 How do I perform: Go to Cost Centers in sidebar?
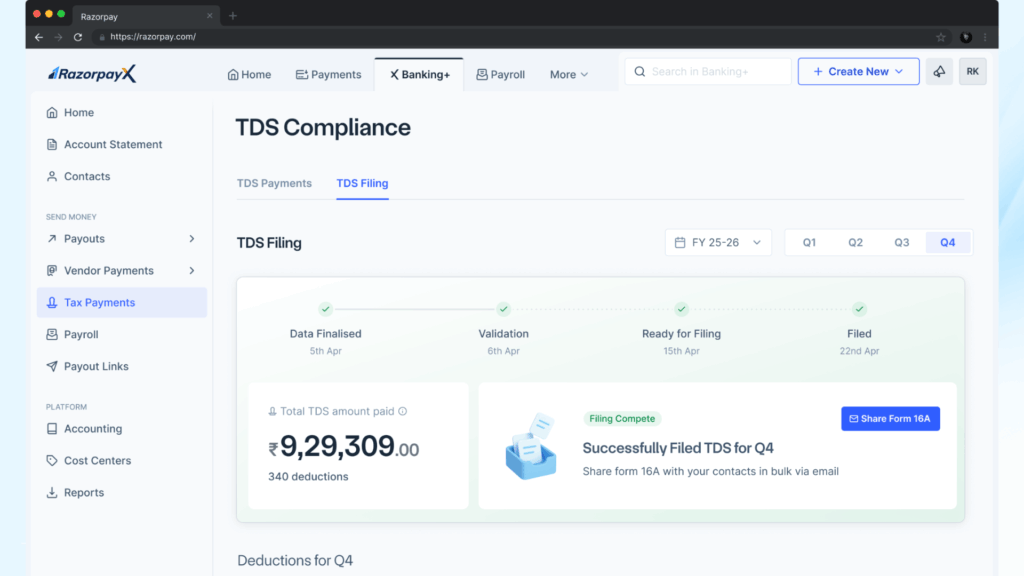click(97, 461)
